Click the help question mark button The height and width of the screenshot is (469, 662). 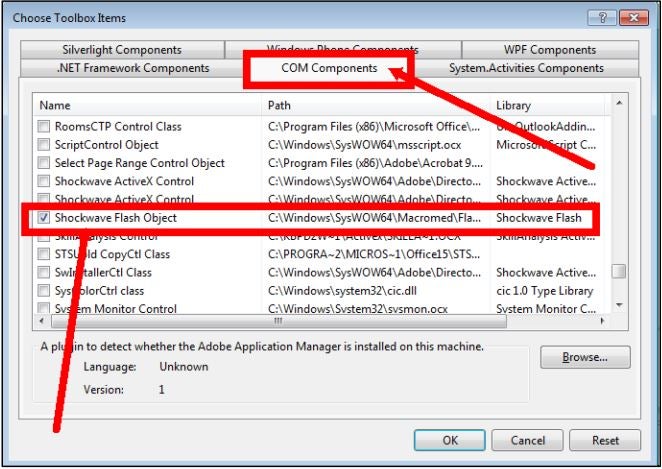click(x=602, y=18)
